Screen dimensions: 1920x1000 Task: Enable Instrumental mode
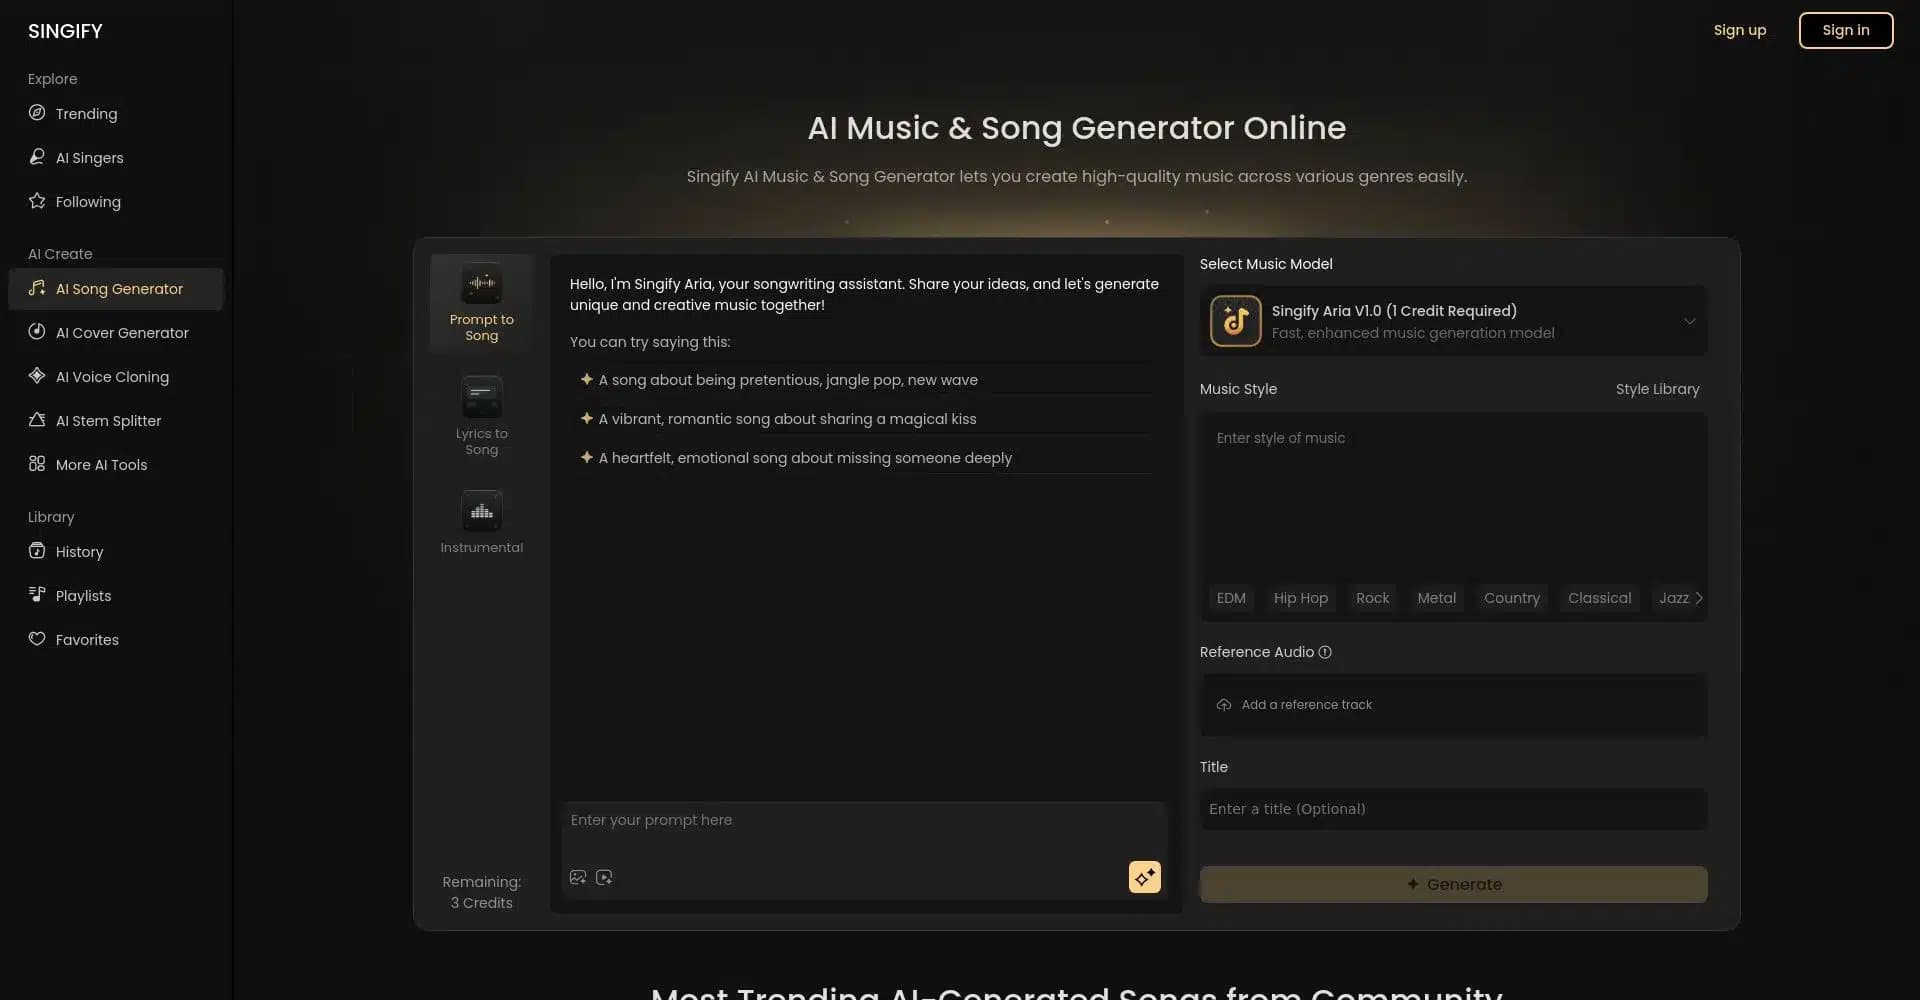click(x=481, y=520)
